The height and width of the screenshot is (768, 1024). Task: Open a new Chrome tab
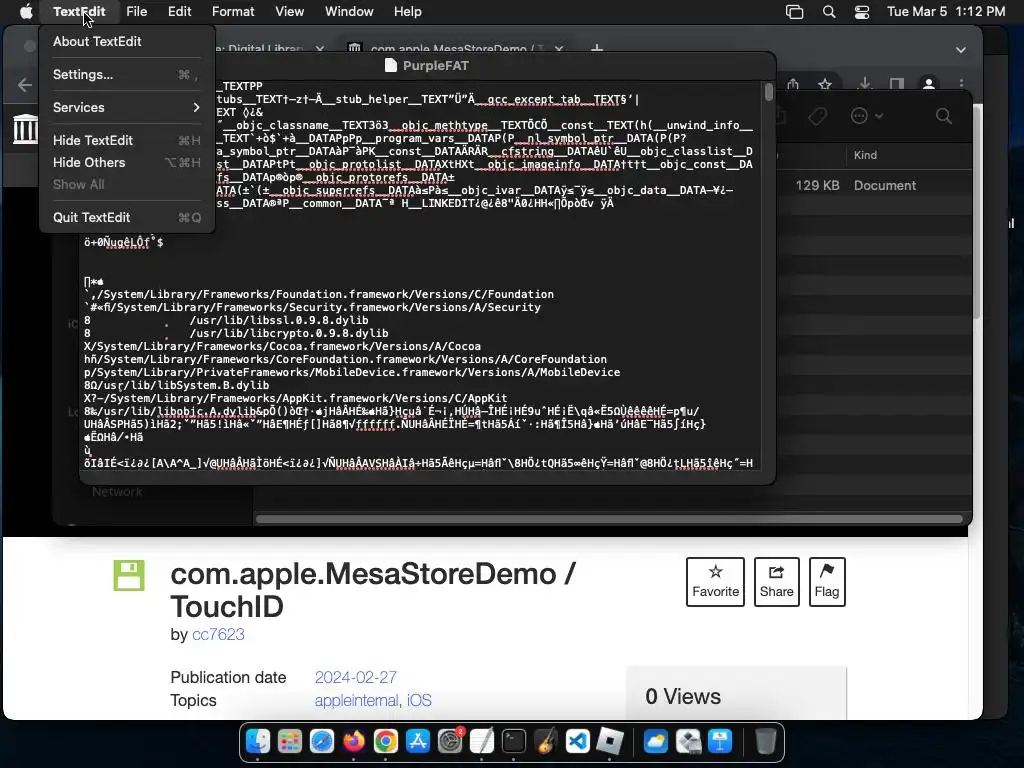596,49
